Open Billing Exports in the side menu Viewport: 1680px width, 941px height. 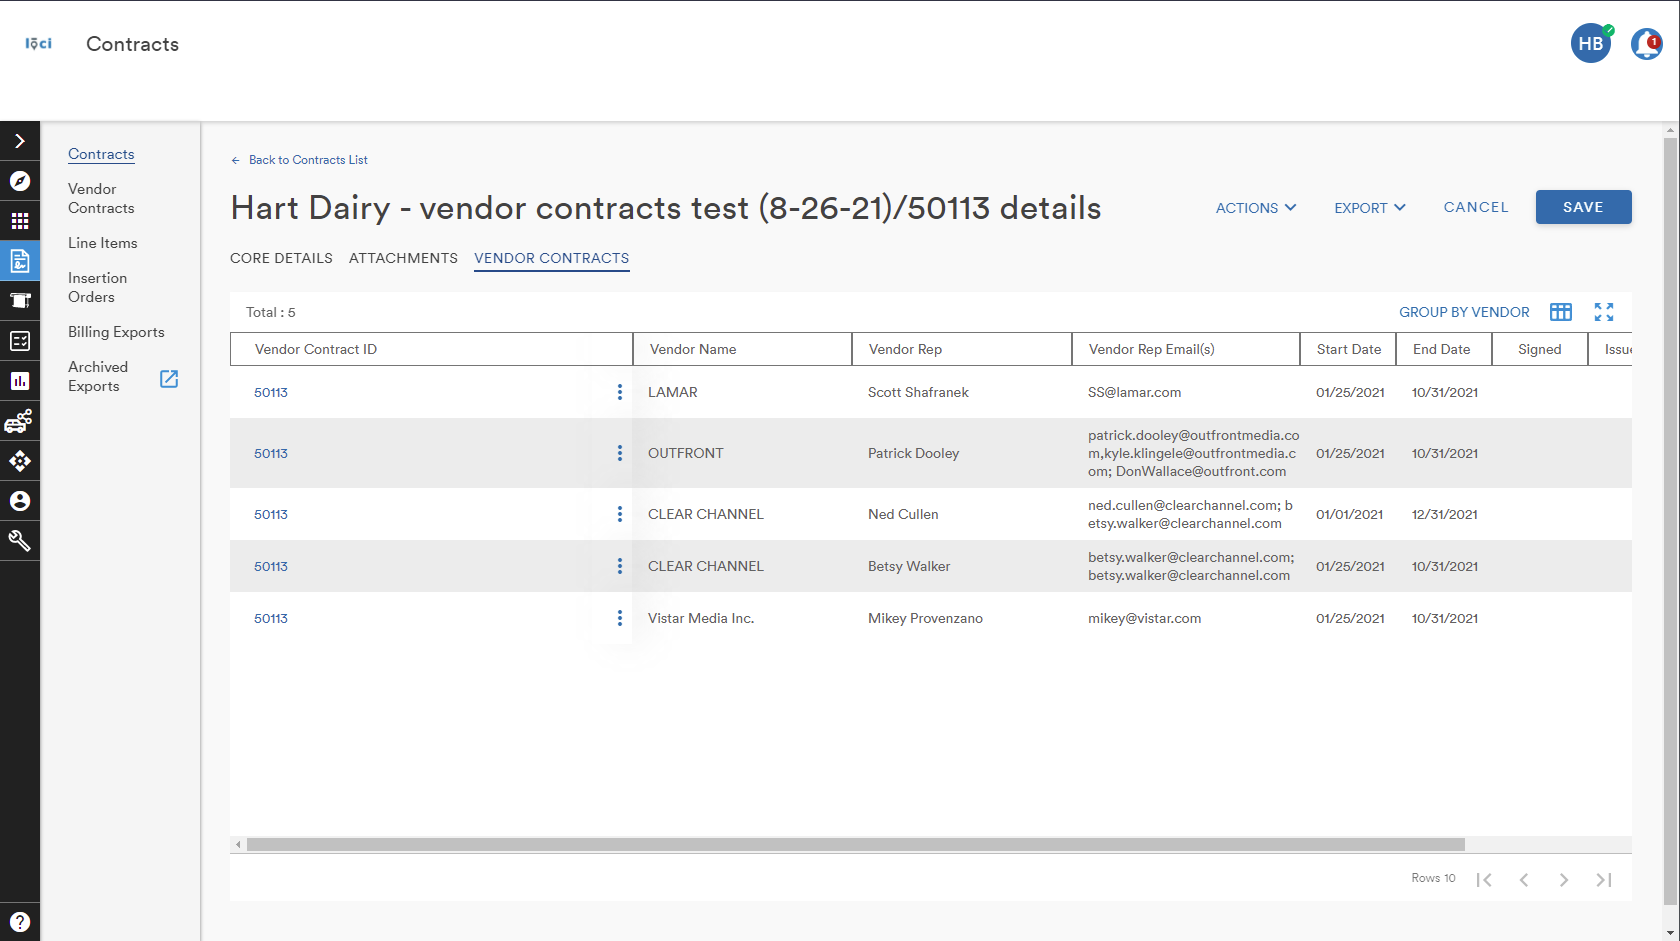(116, 332)
